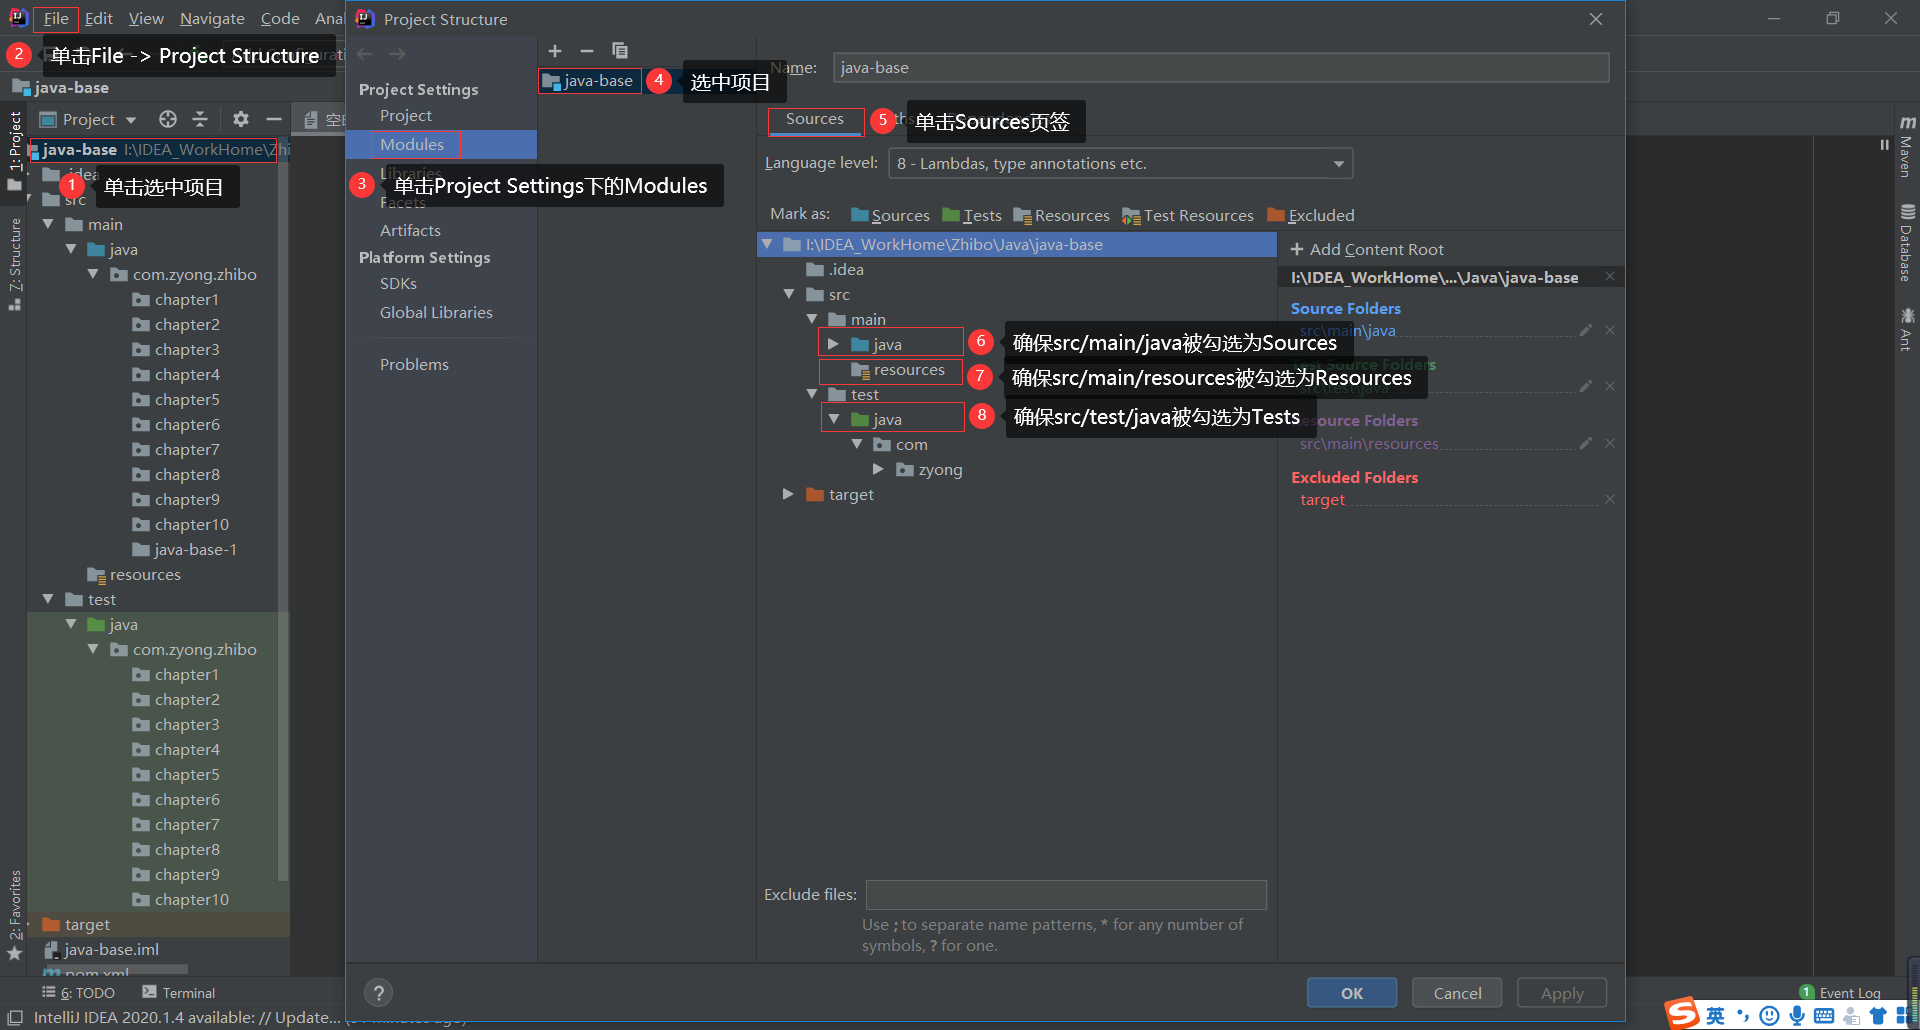Click the settings gear in Project panel
Image resolution: width=1920 pixels, height=1030 pixels.
pos(240,119)
